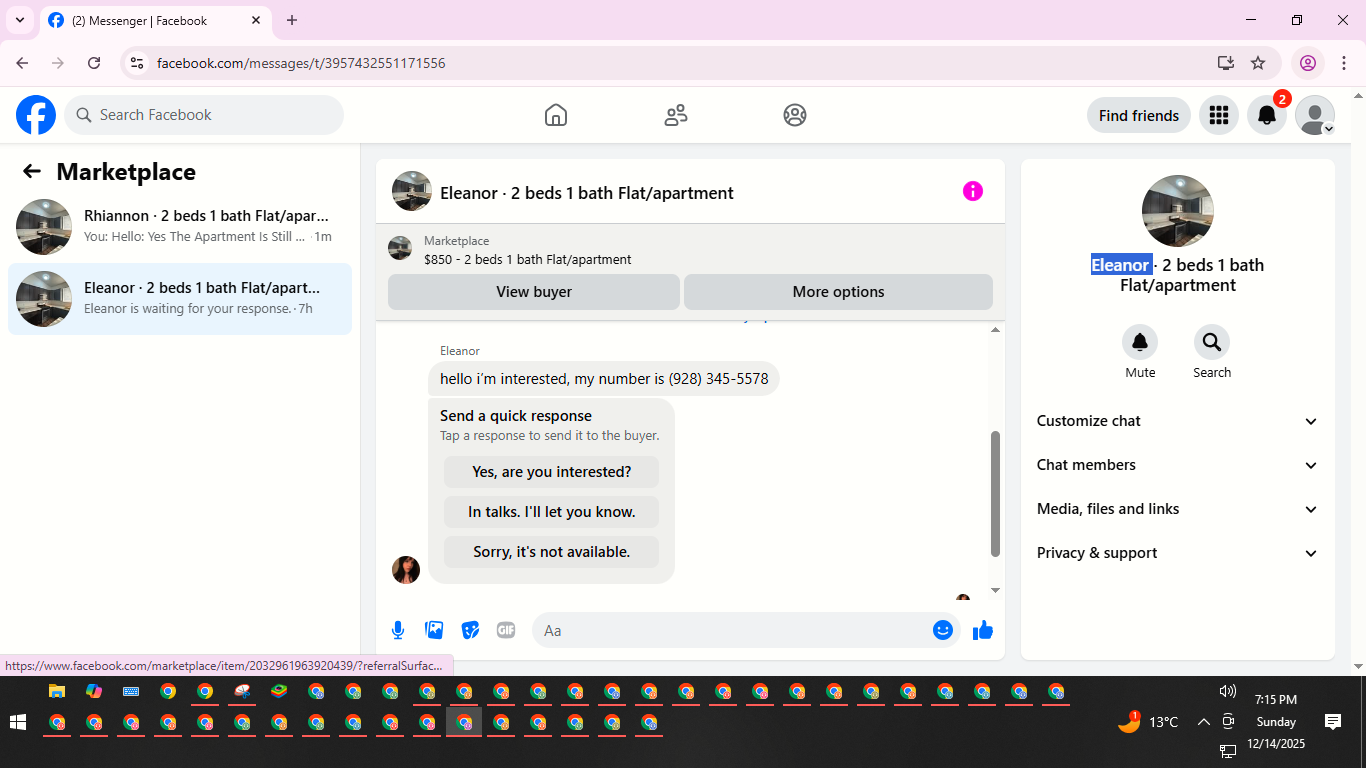
Task: Choose a sticker with the sticker icon
Action: (x=470, y=630)
